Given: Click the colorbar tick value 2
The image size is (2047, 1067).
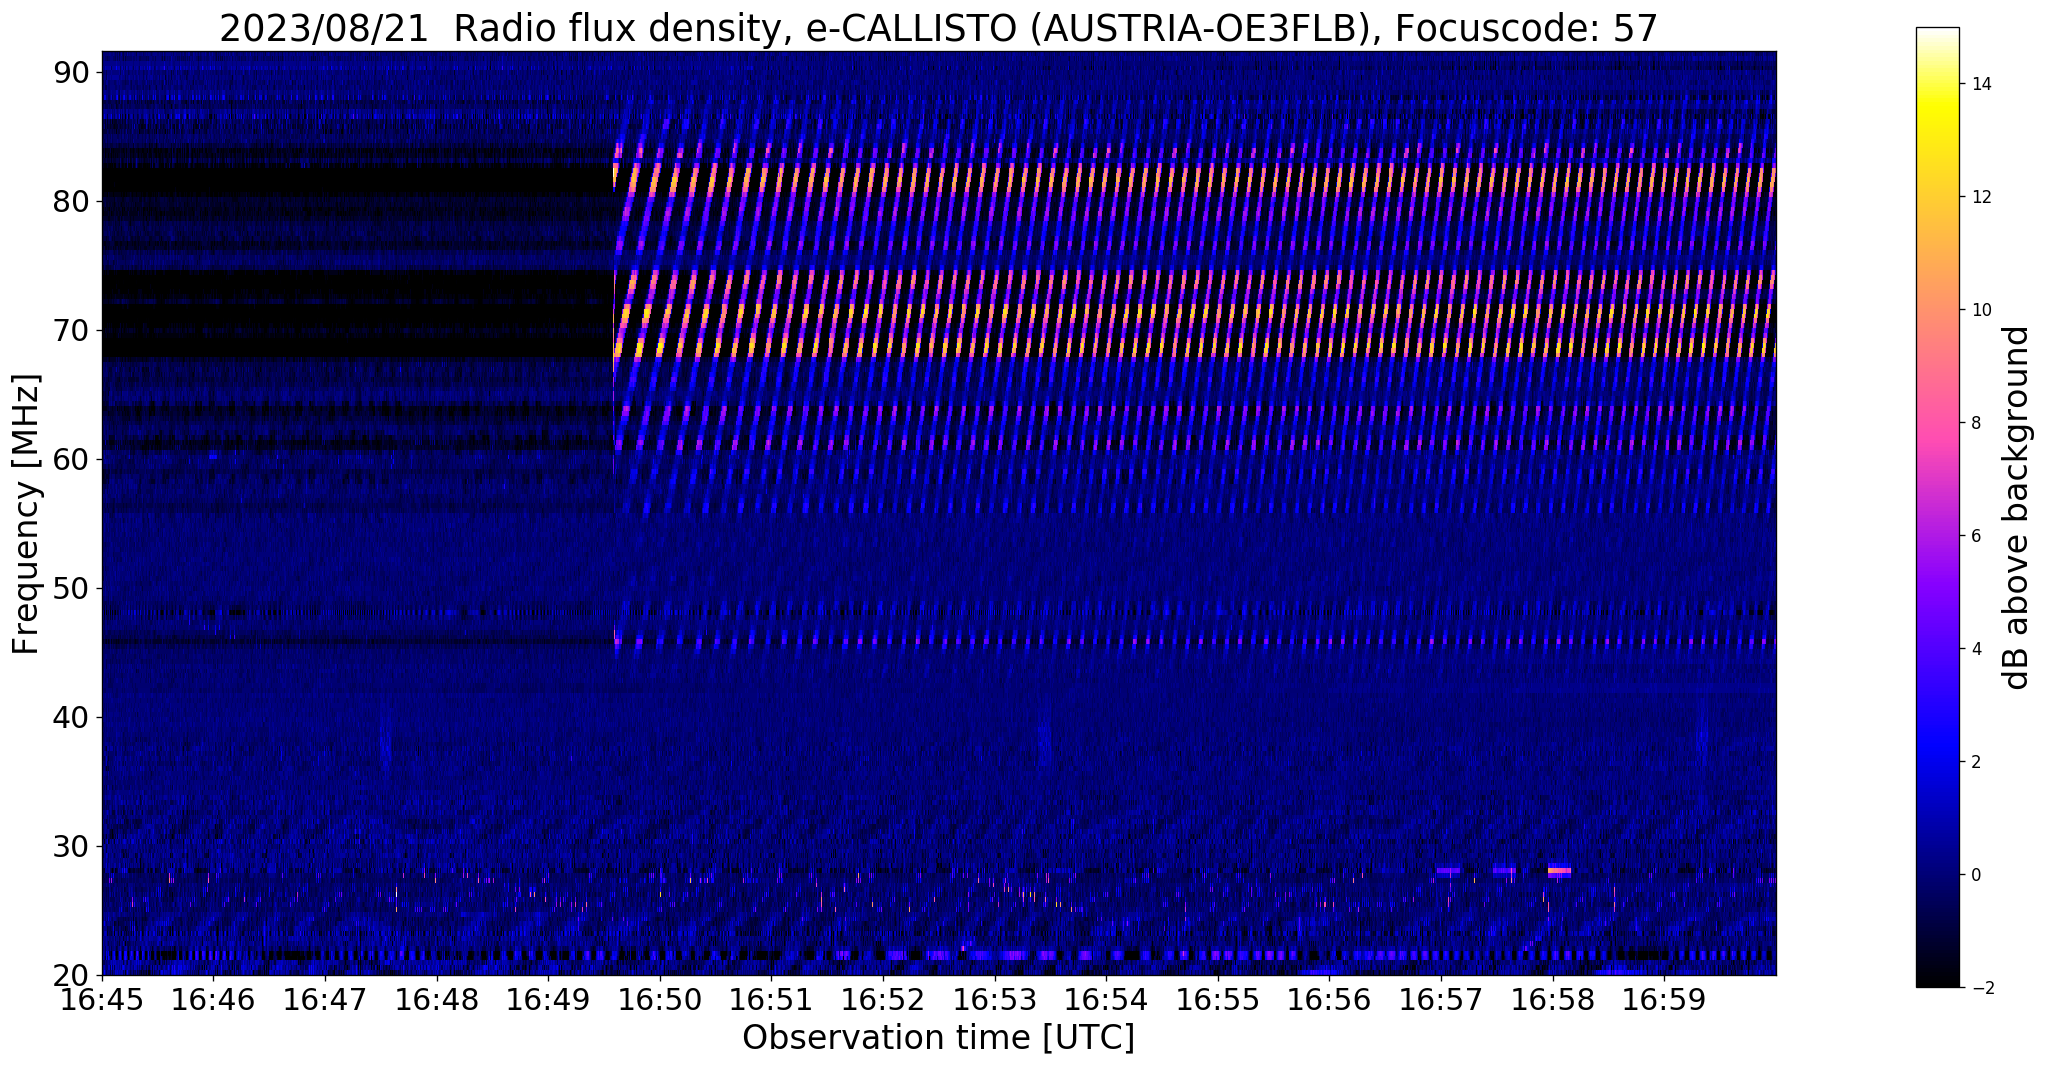Looking at the screenshot, I should tap(1975, 762).
